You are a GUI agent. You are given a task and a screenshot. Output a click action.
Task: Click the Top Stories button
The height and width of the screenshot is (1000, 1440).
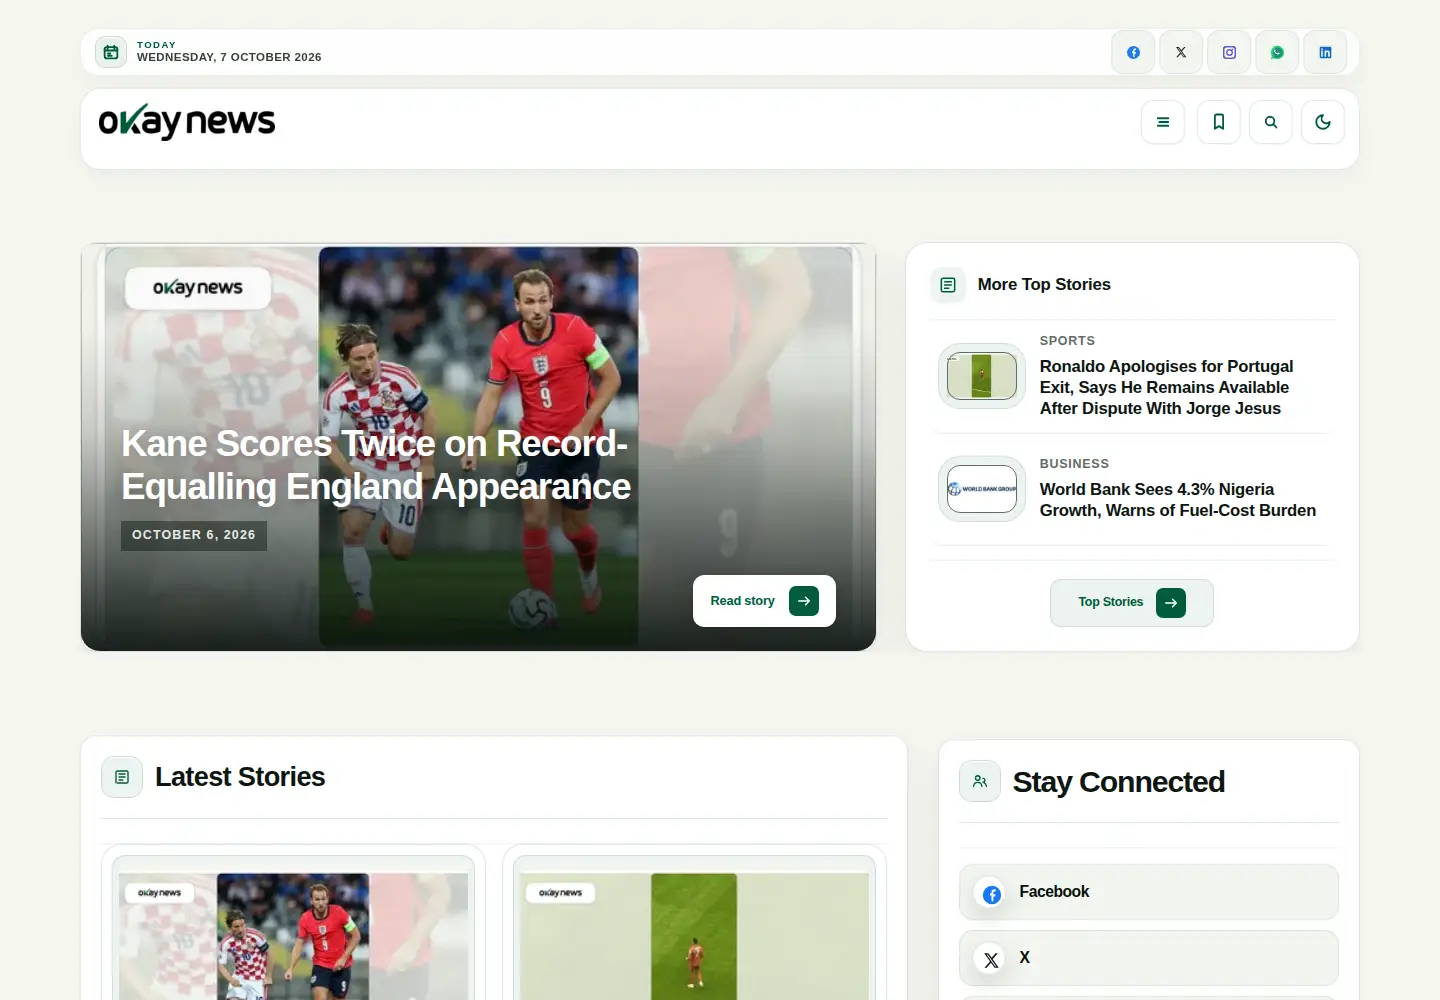pyautogui.click(x=1132, y=603)
